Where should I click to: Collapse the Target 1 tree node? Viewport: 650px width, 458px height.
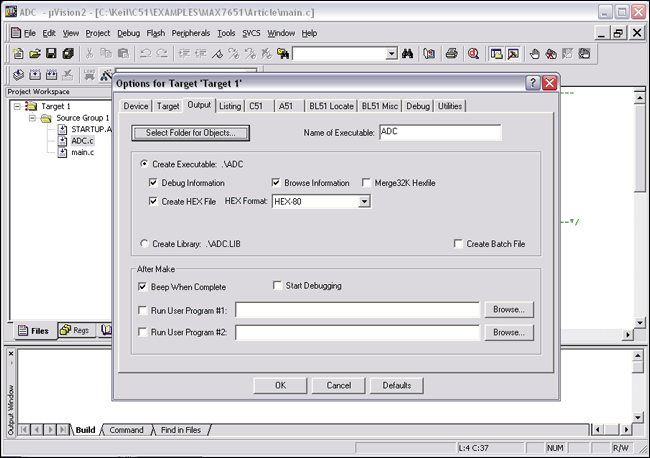17,107
